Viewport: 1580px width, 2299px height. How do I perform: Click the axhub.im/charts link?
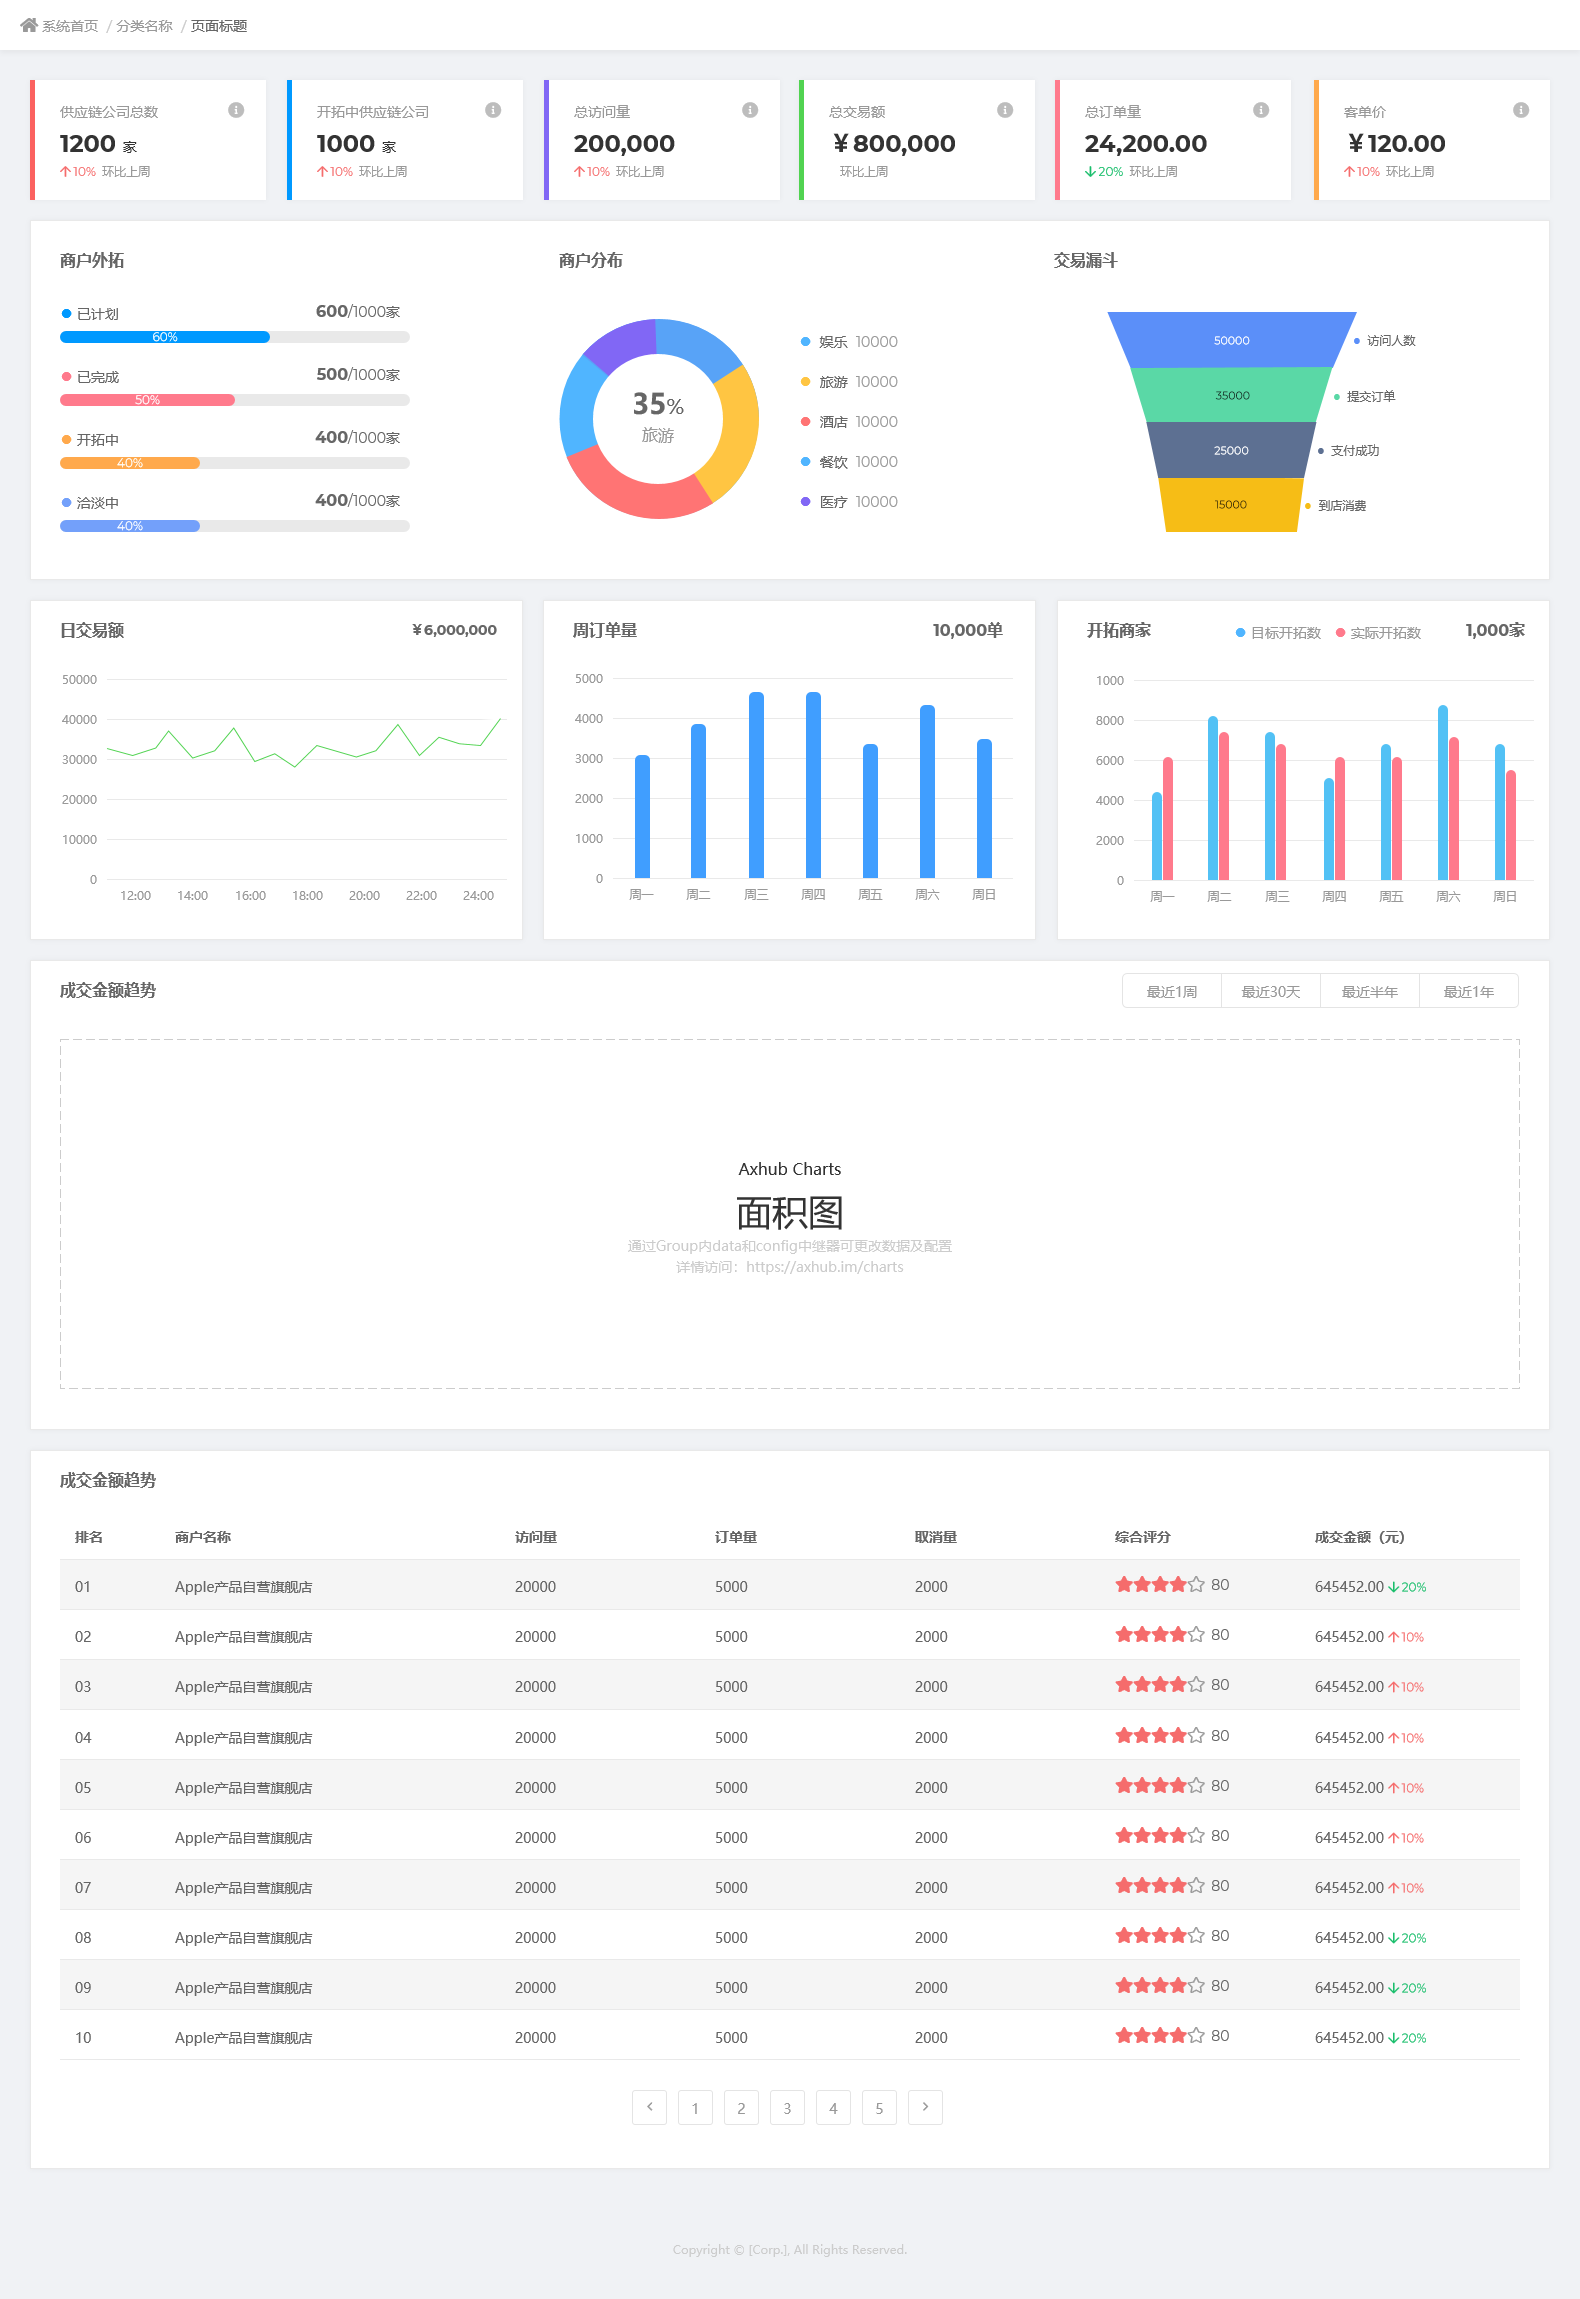pyautogui.click(x=824, y=1267)
